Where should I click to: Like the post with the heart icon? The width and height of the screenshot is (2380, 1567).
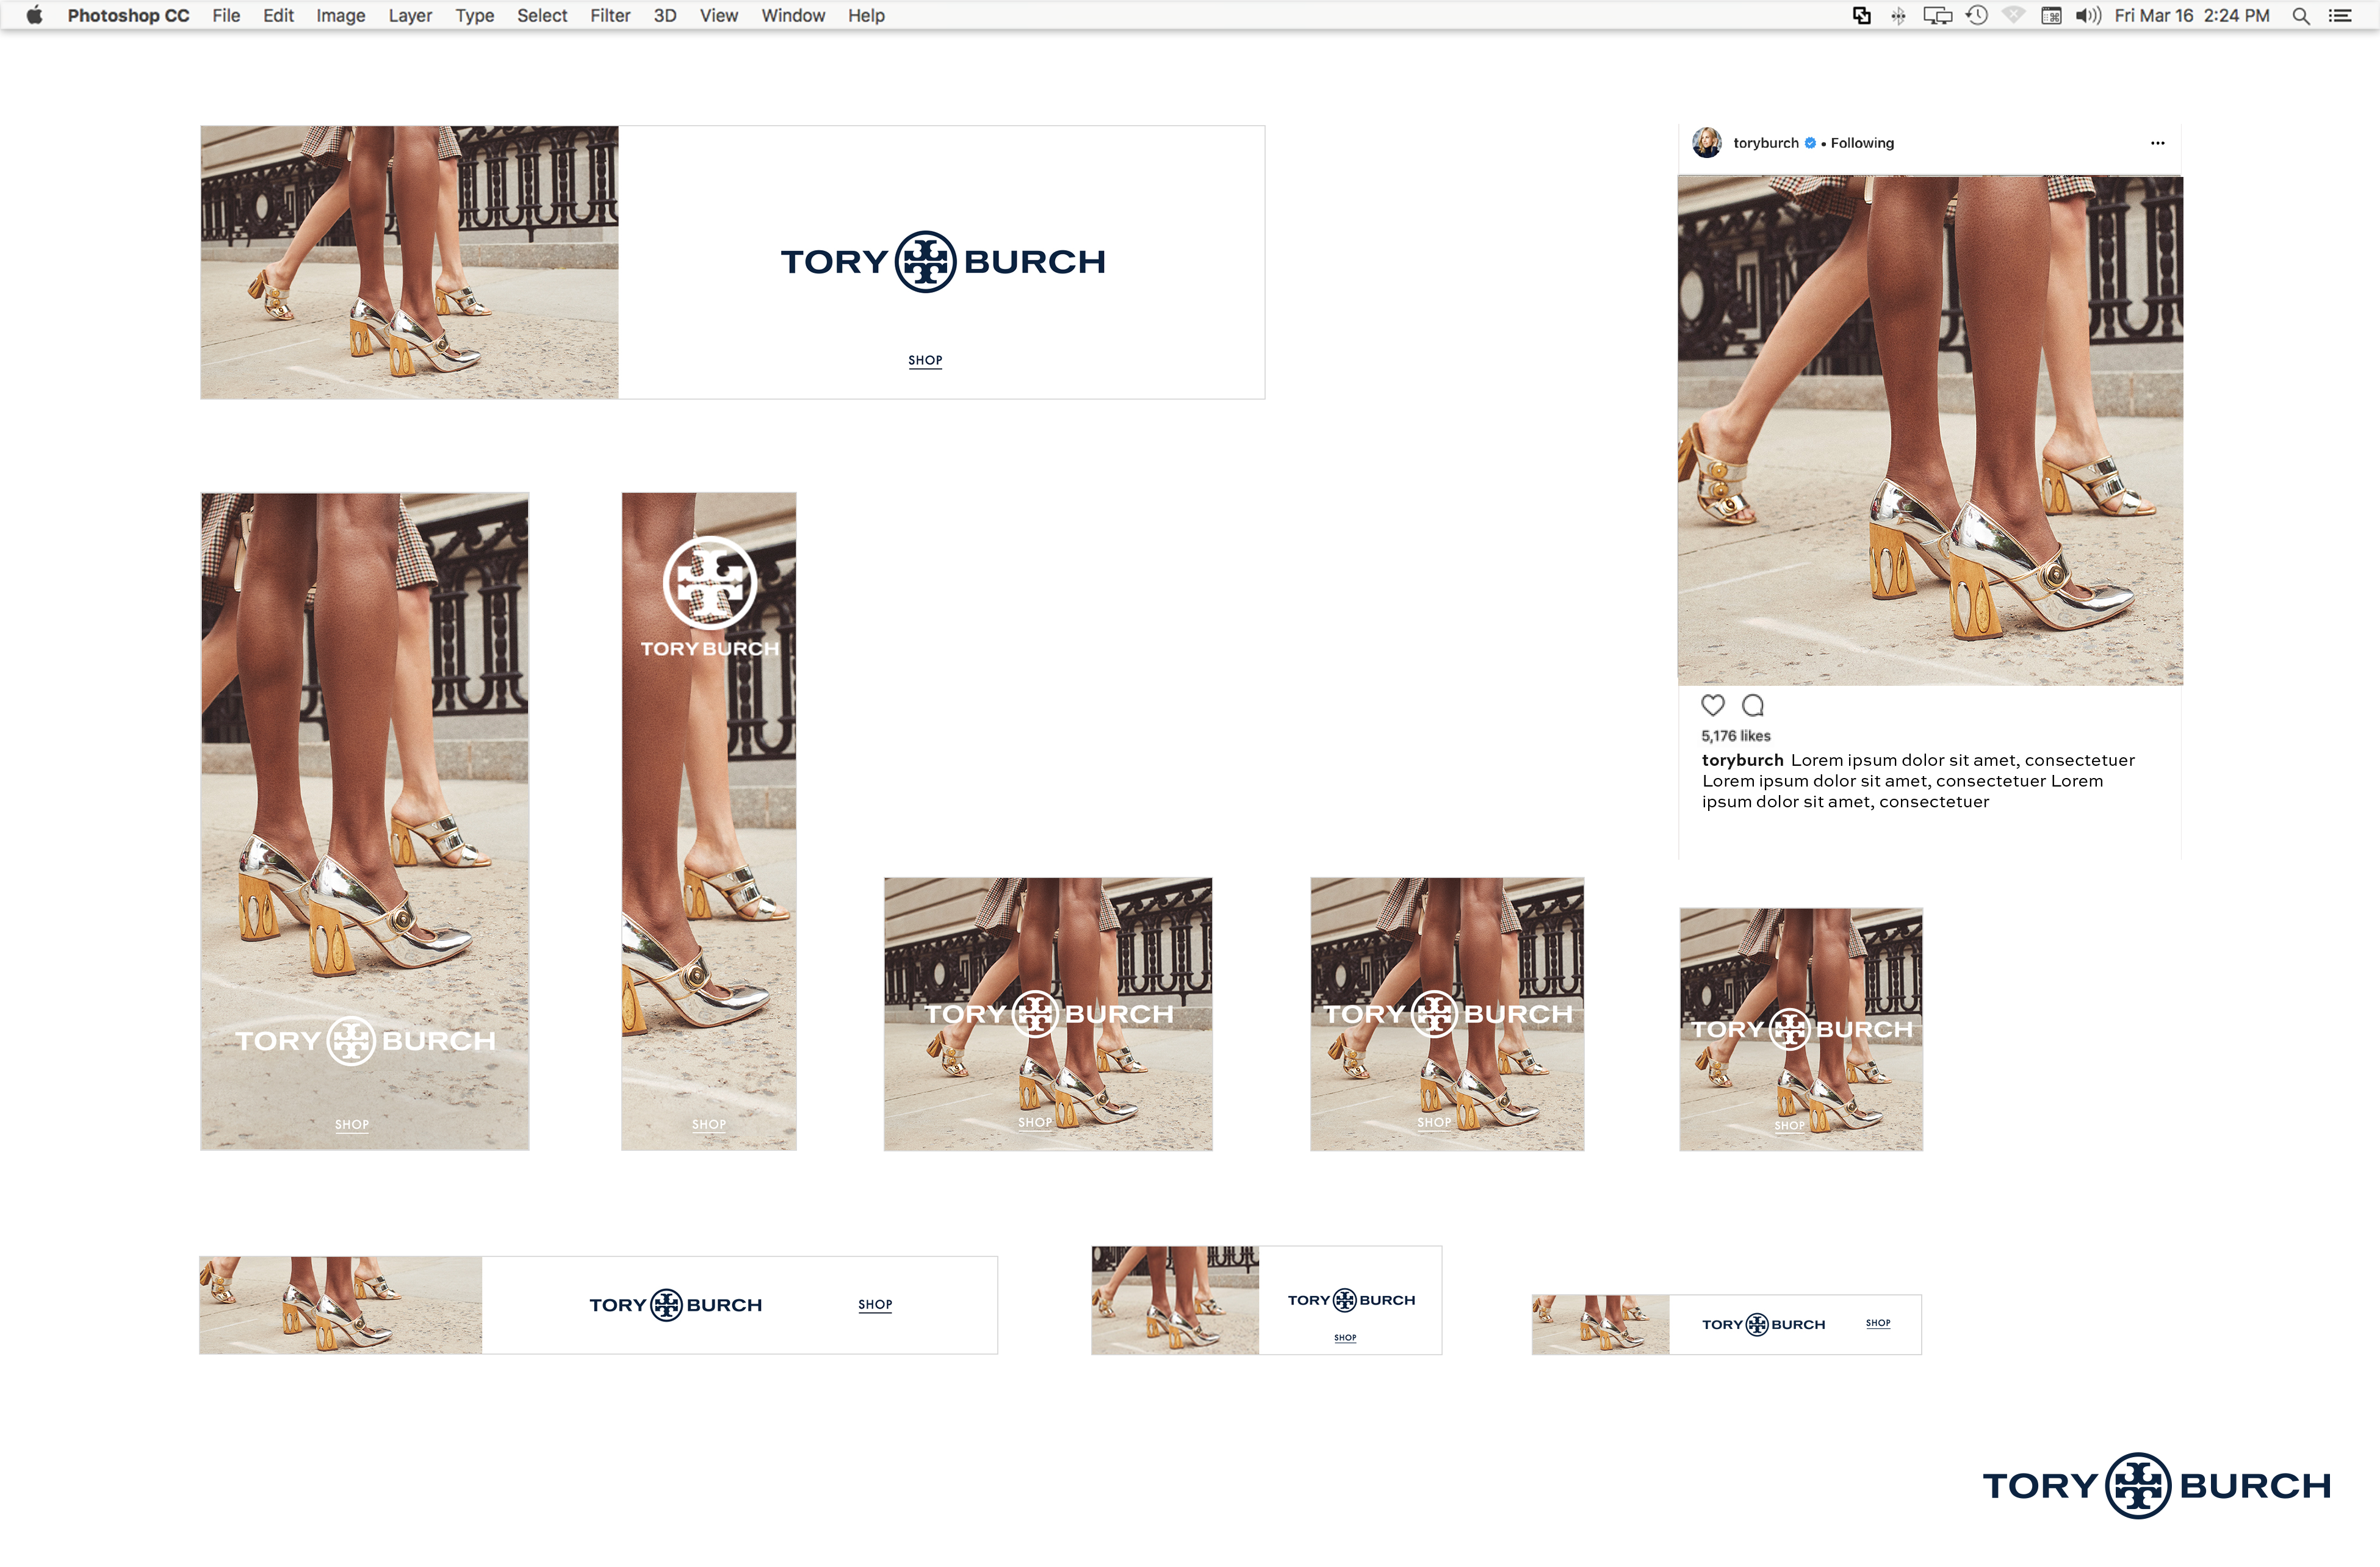pos(1713,705)
